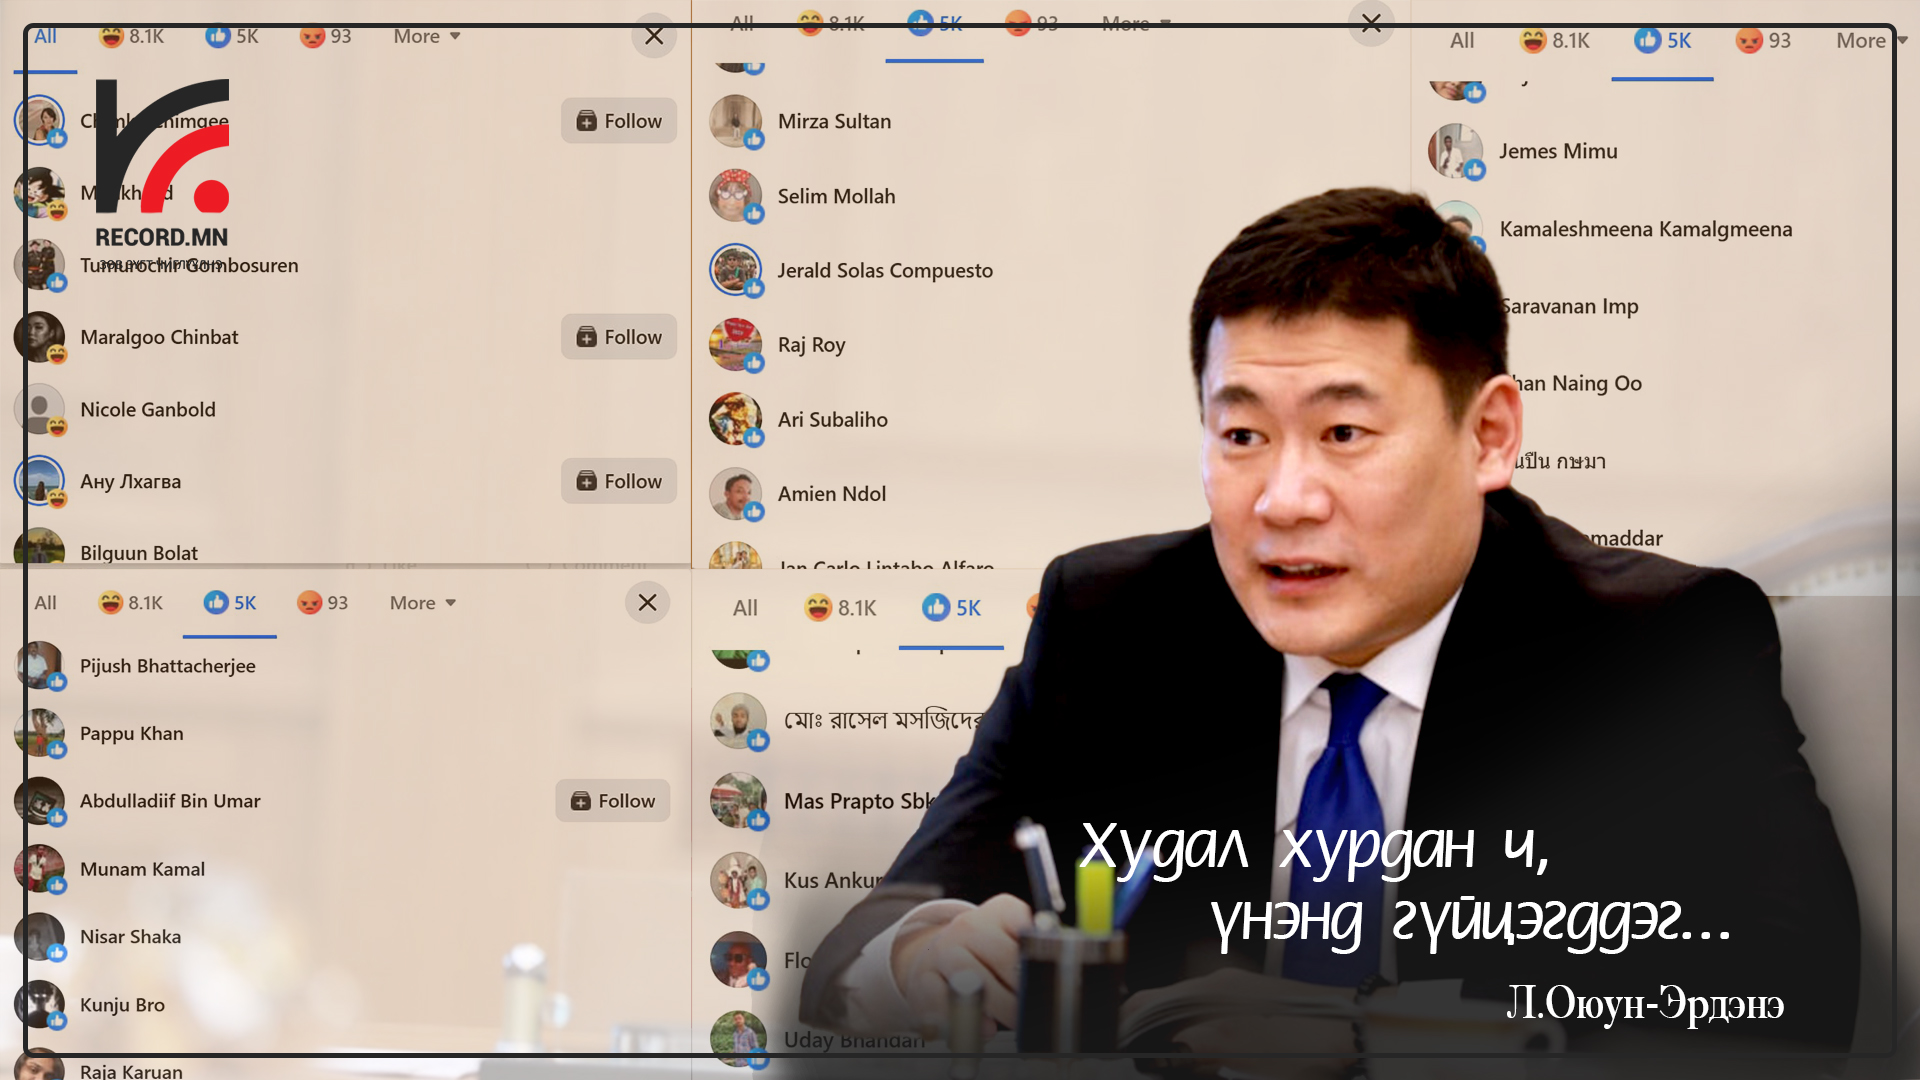
Task: Open the Kunju Bro name link
Action: pyautogui.click(x=123, y=1005)
